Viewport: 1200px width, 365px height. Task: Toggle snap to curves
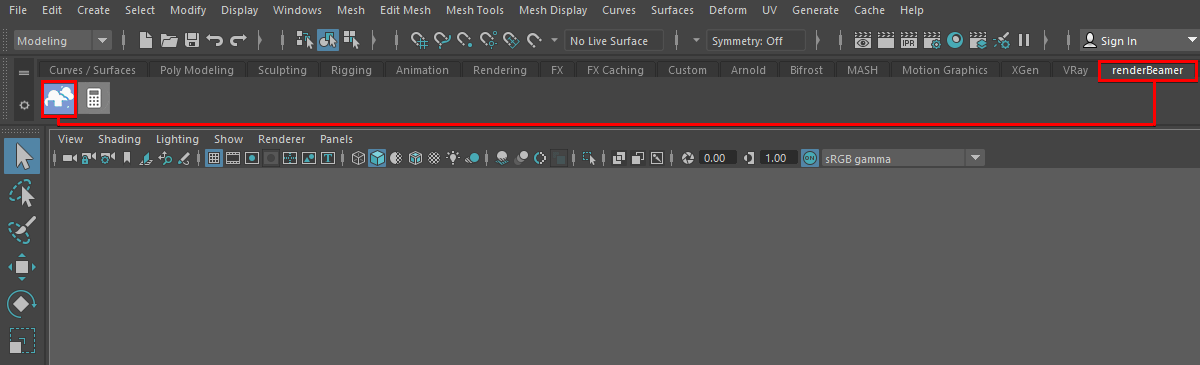(x=443, y=41)
